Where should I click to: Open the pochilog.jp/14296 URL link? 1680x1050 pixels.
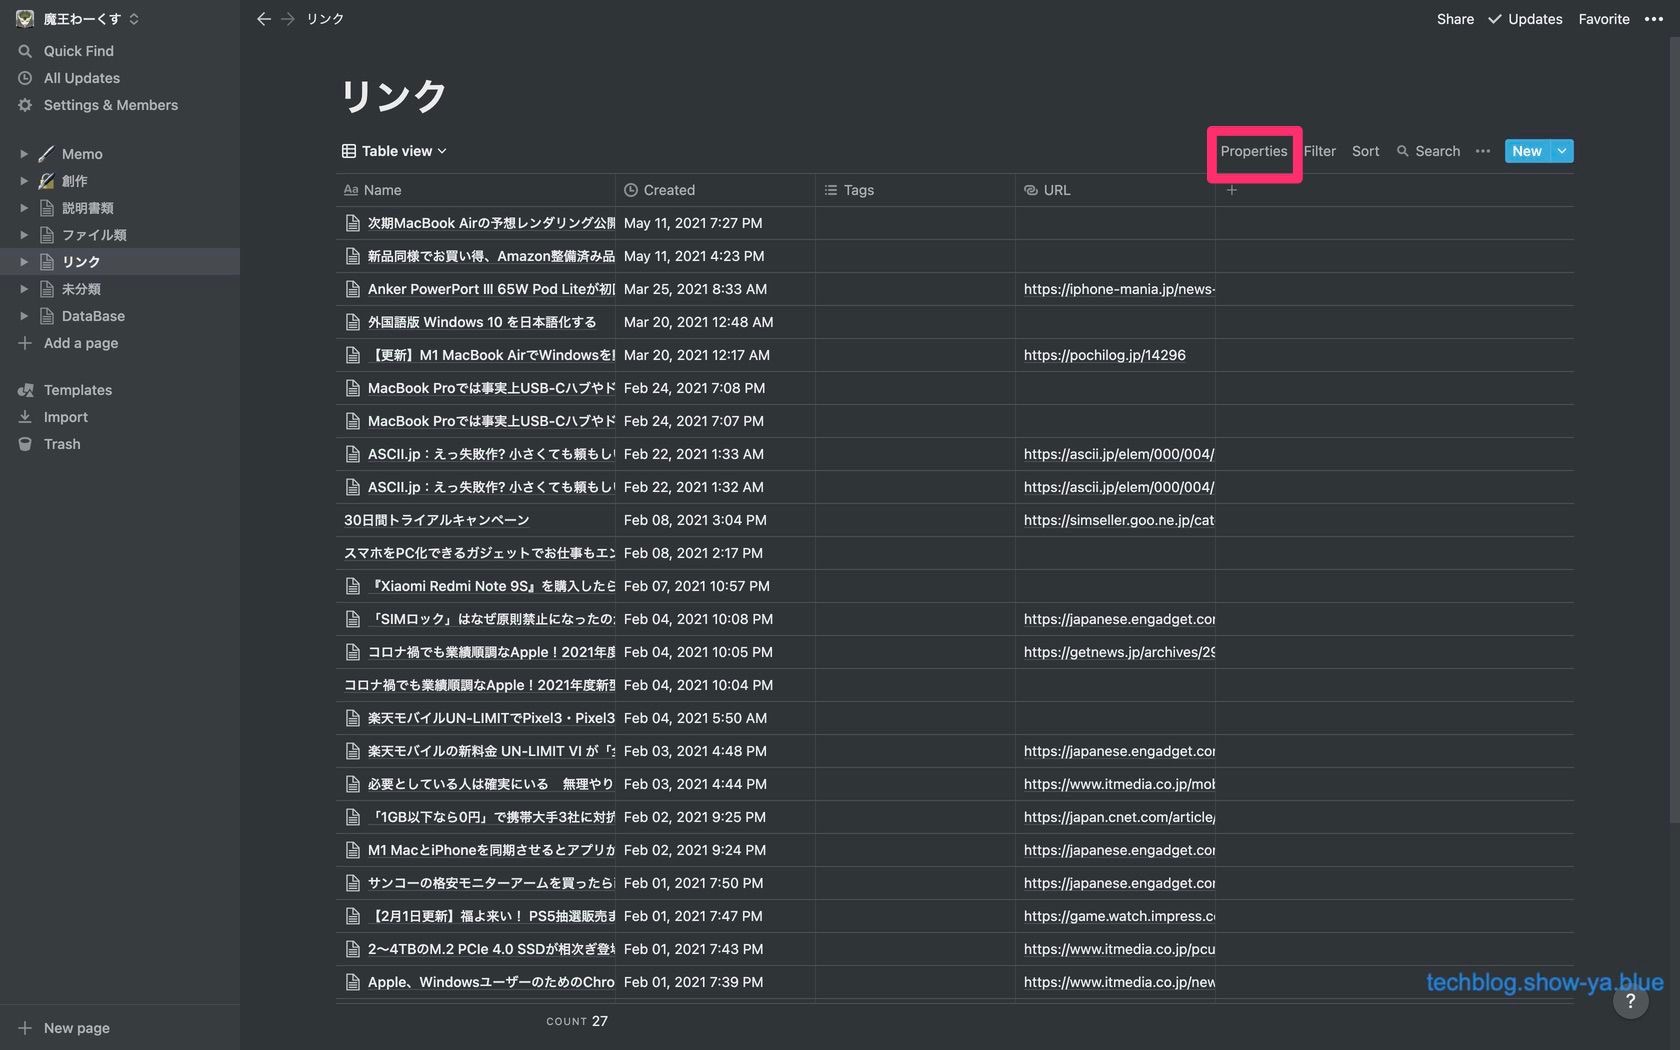pos(1104,355)
